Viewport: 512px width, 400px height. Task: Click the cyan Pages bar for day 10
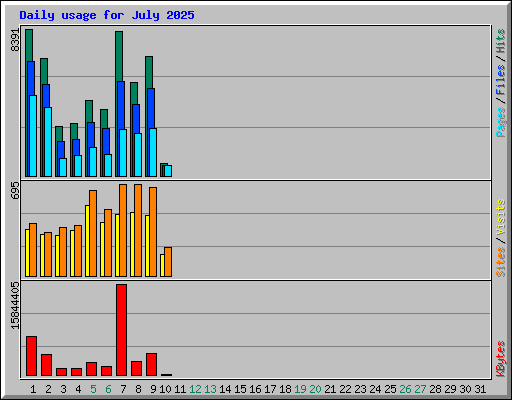(168, 171)
